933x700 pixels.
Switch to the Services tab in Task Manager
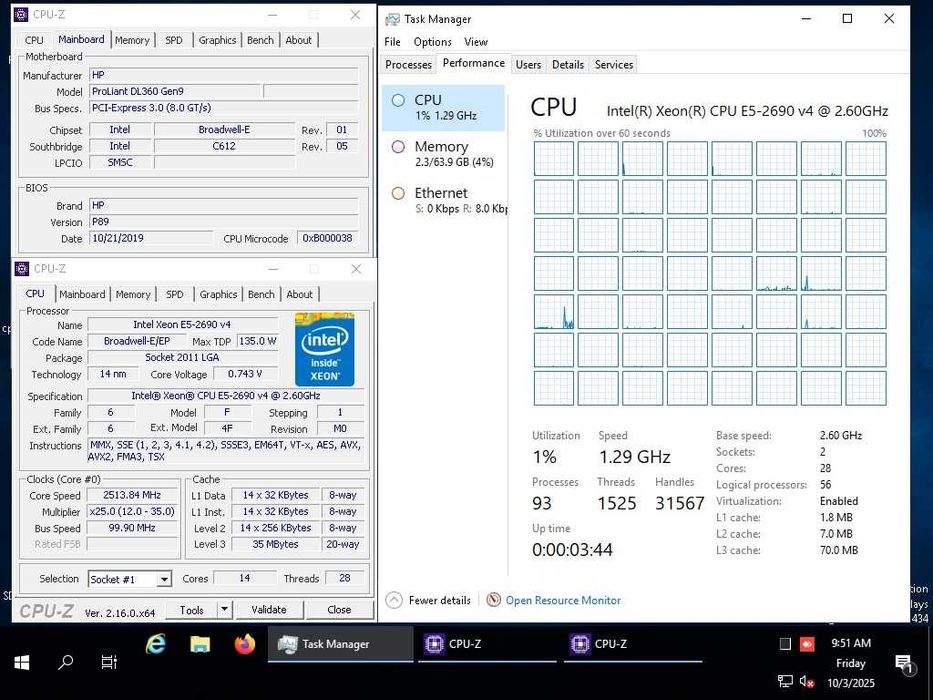613,64
